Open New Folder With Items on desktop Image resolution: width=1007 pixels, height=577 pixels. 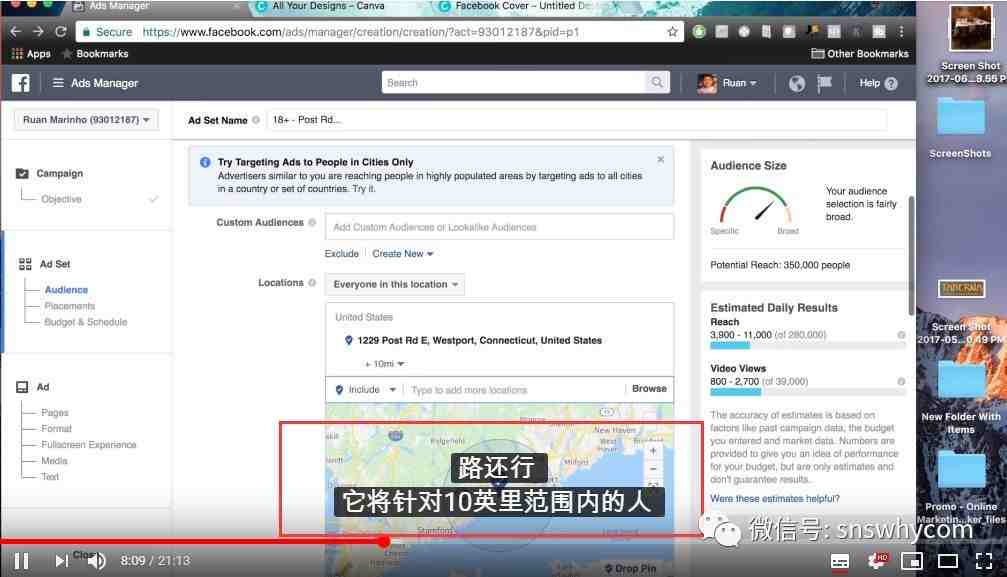point(961,397)
